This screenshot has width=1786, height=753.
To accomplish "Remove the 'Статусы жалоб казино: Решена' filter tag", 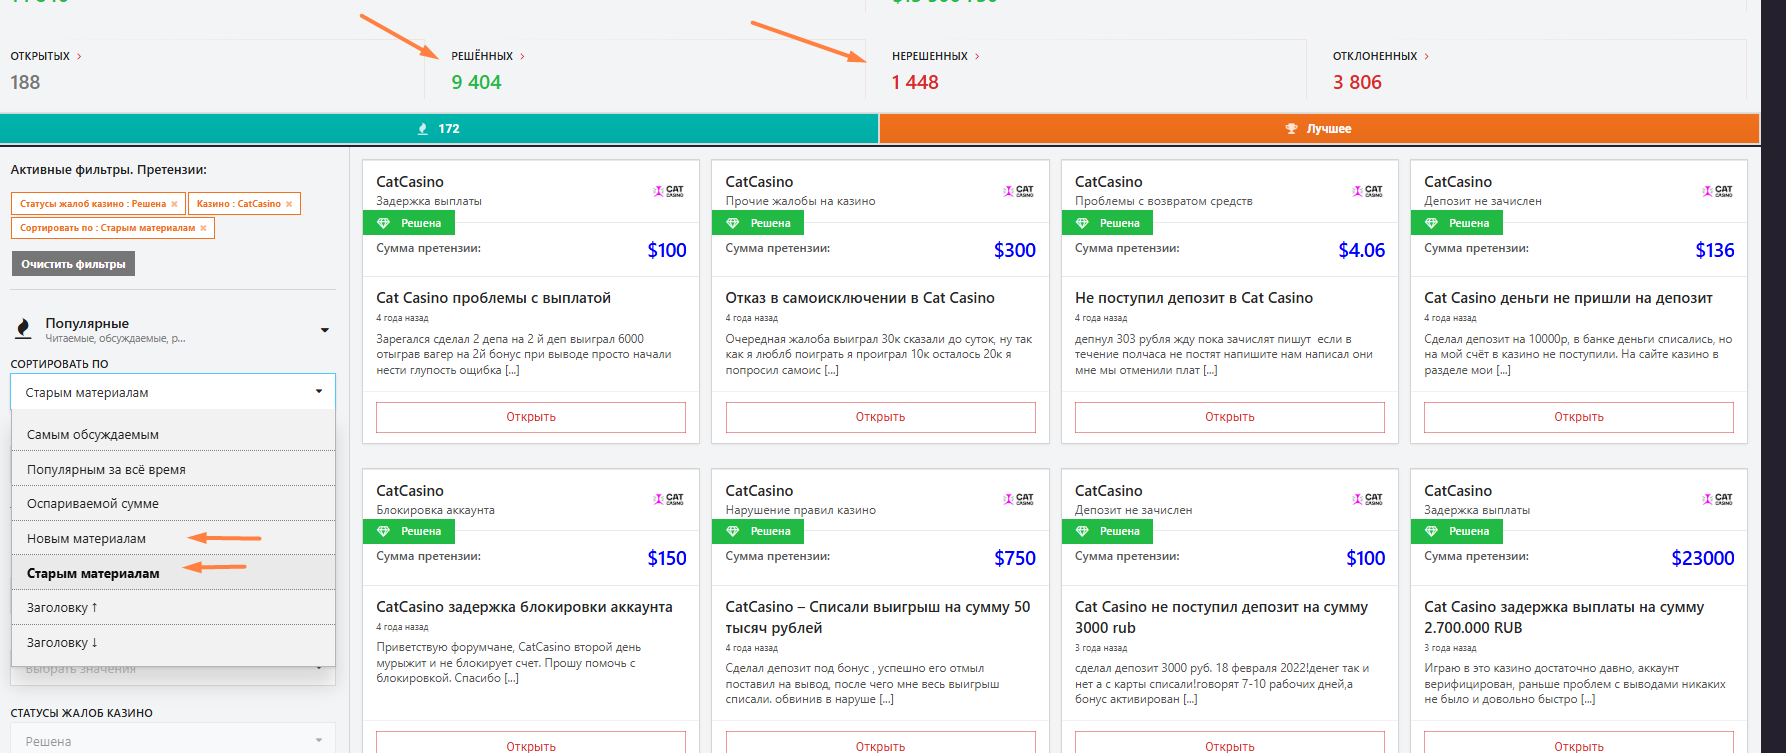I will tap(174, 204).
